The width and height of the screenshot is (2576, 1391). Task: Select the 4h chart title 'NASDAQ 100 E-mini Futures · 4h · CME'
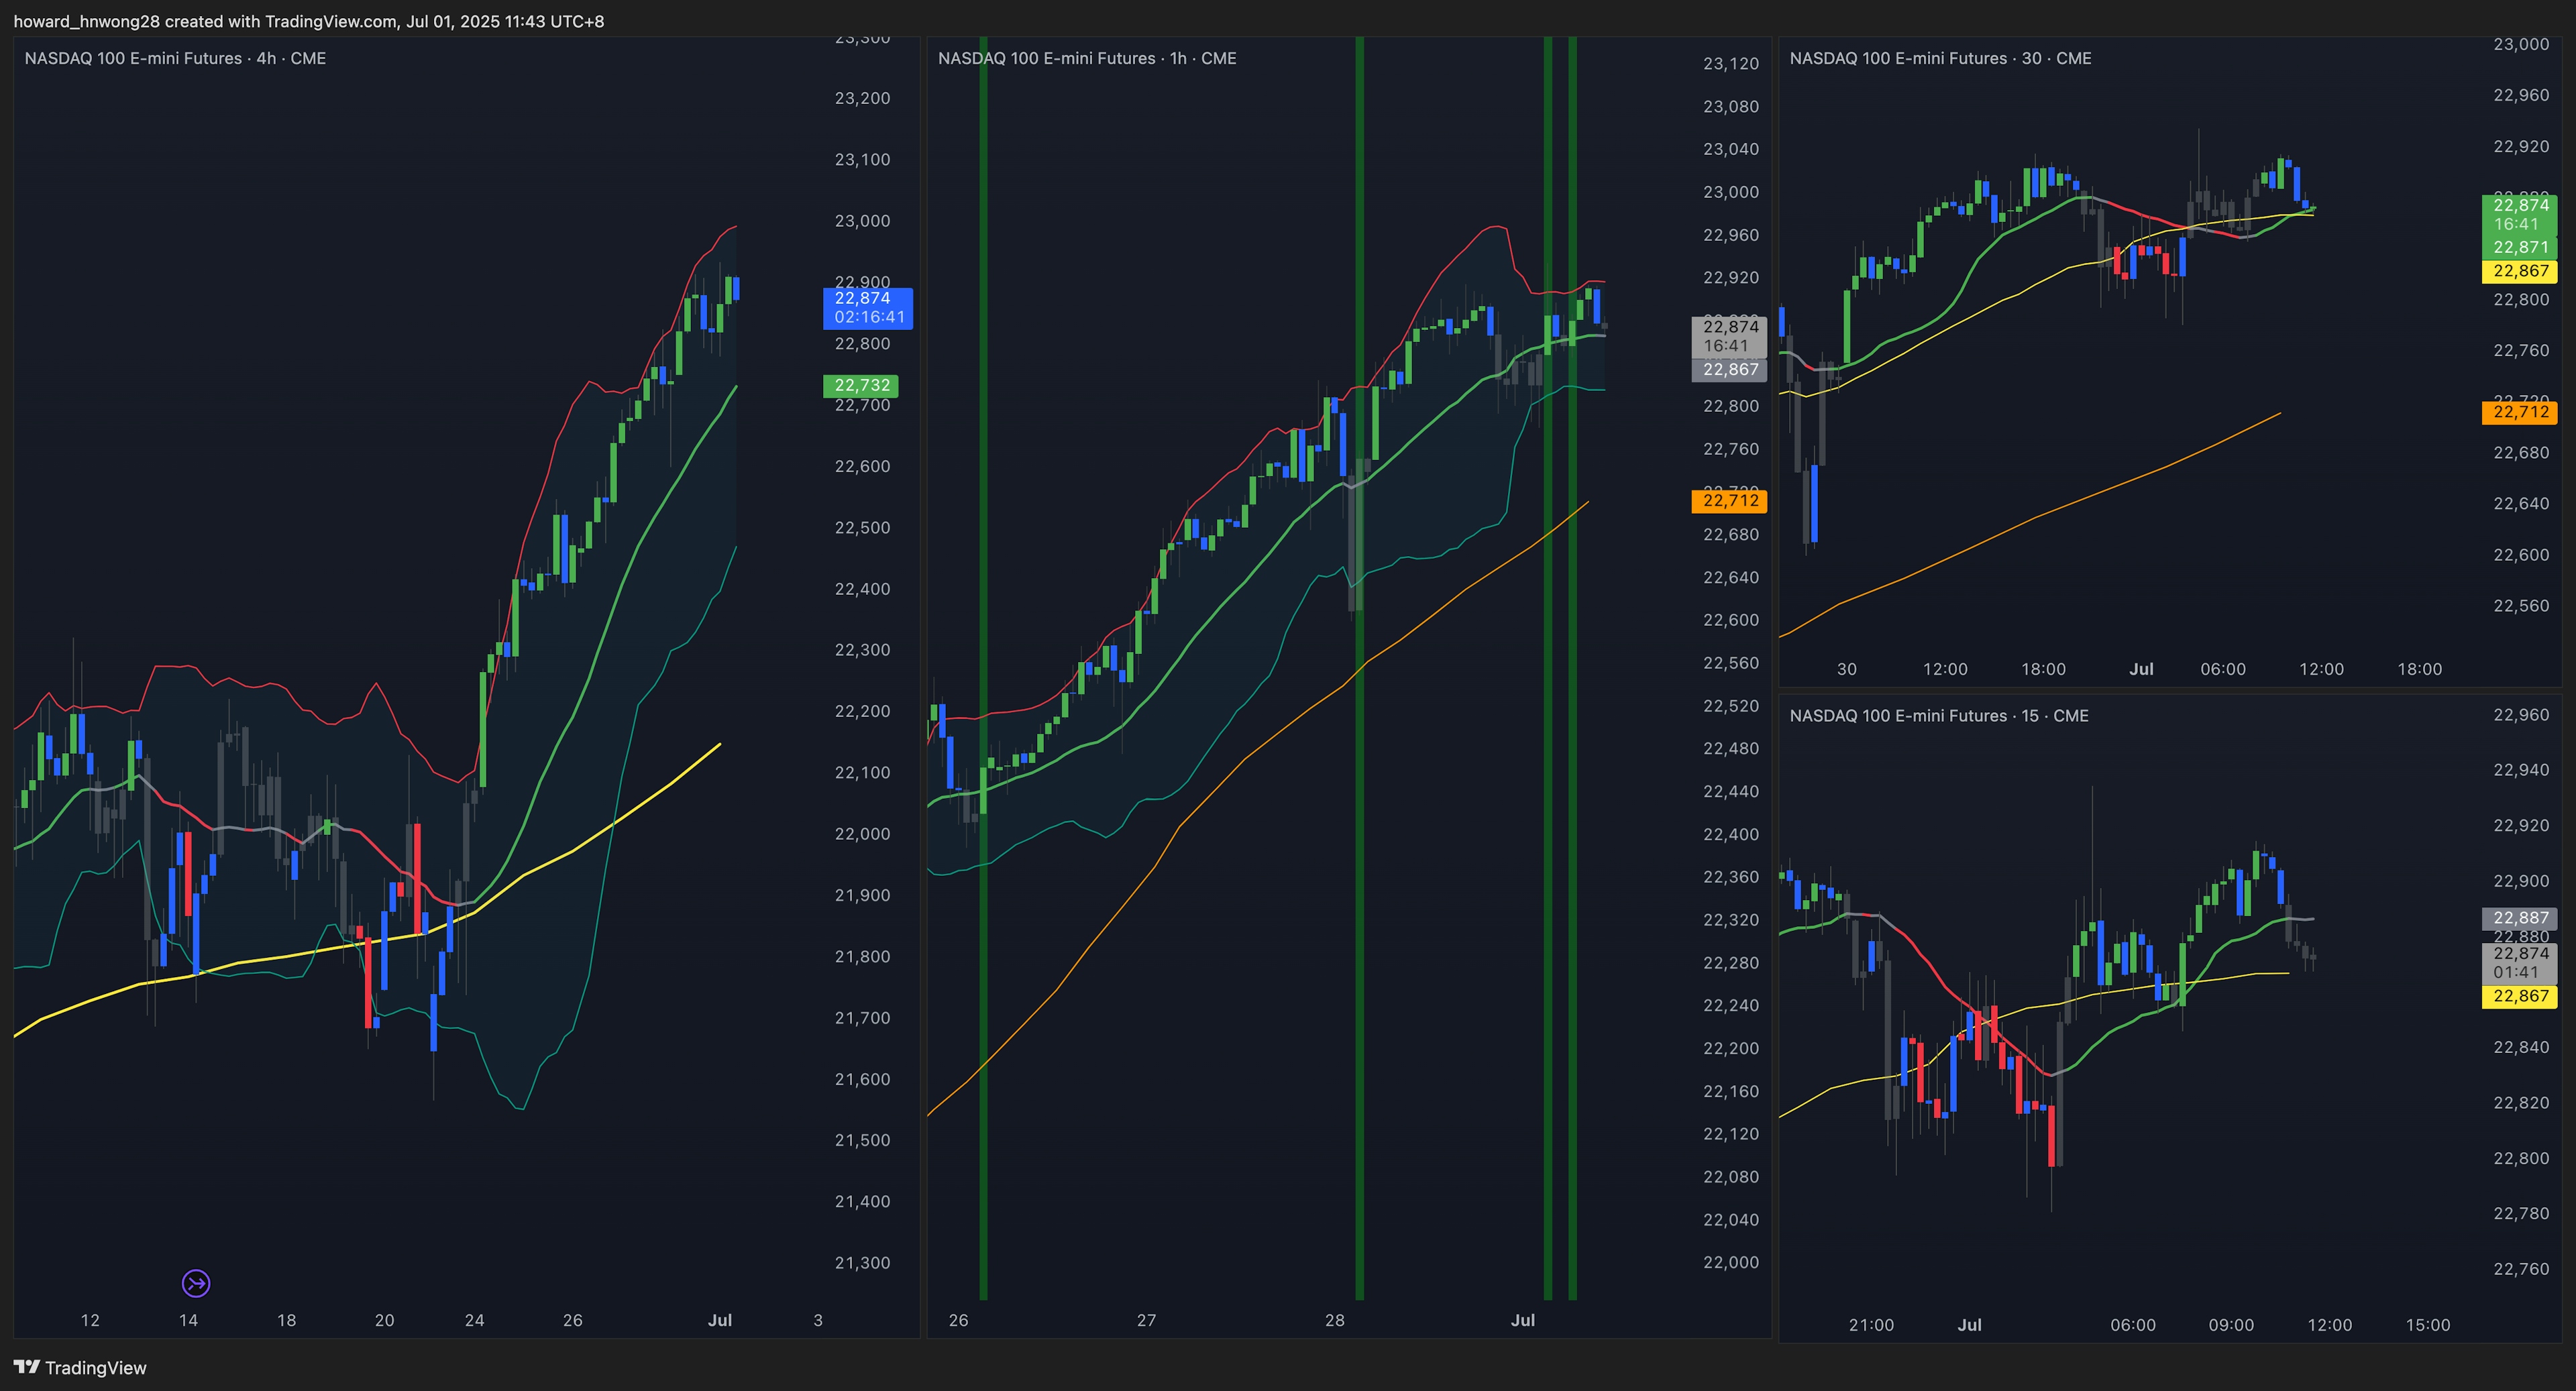click(x=175, y=58)
